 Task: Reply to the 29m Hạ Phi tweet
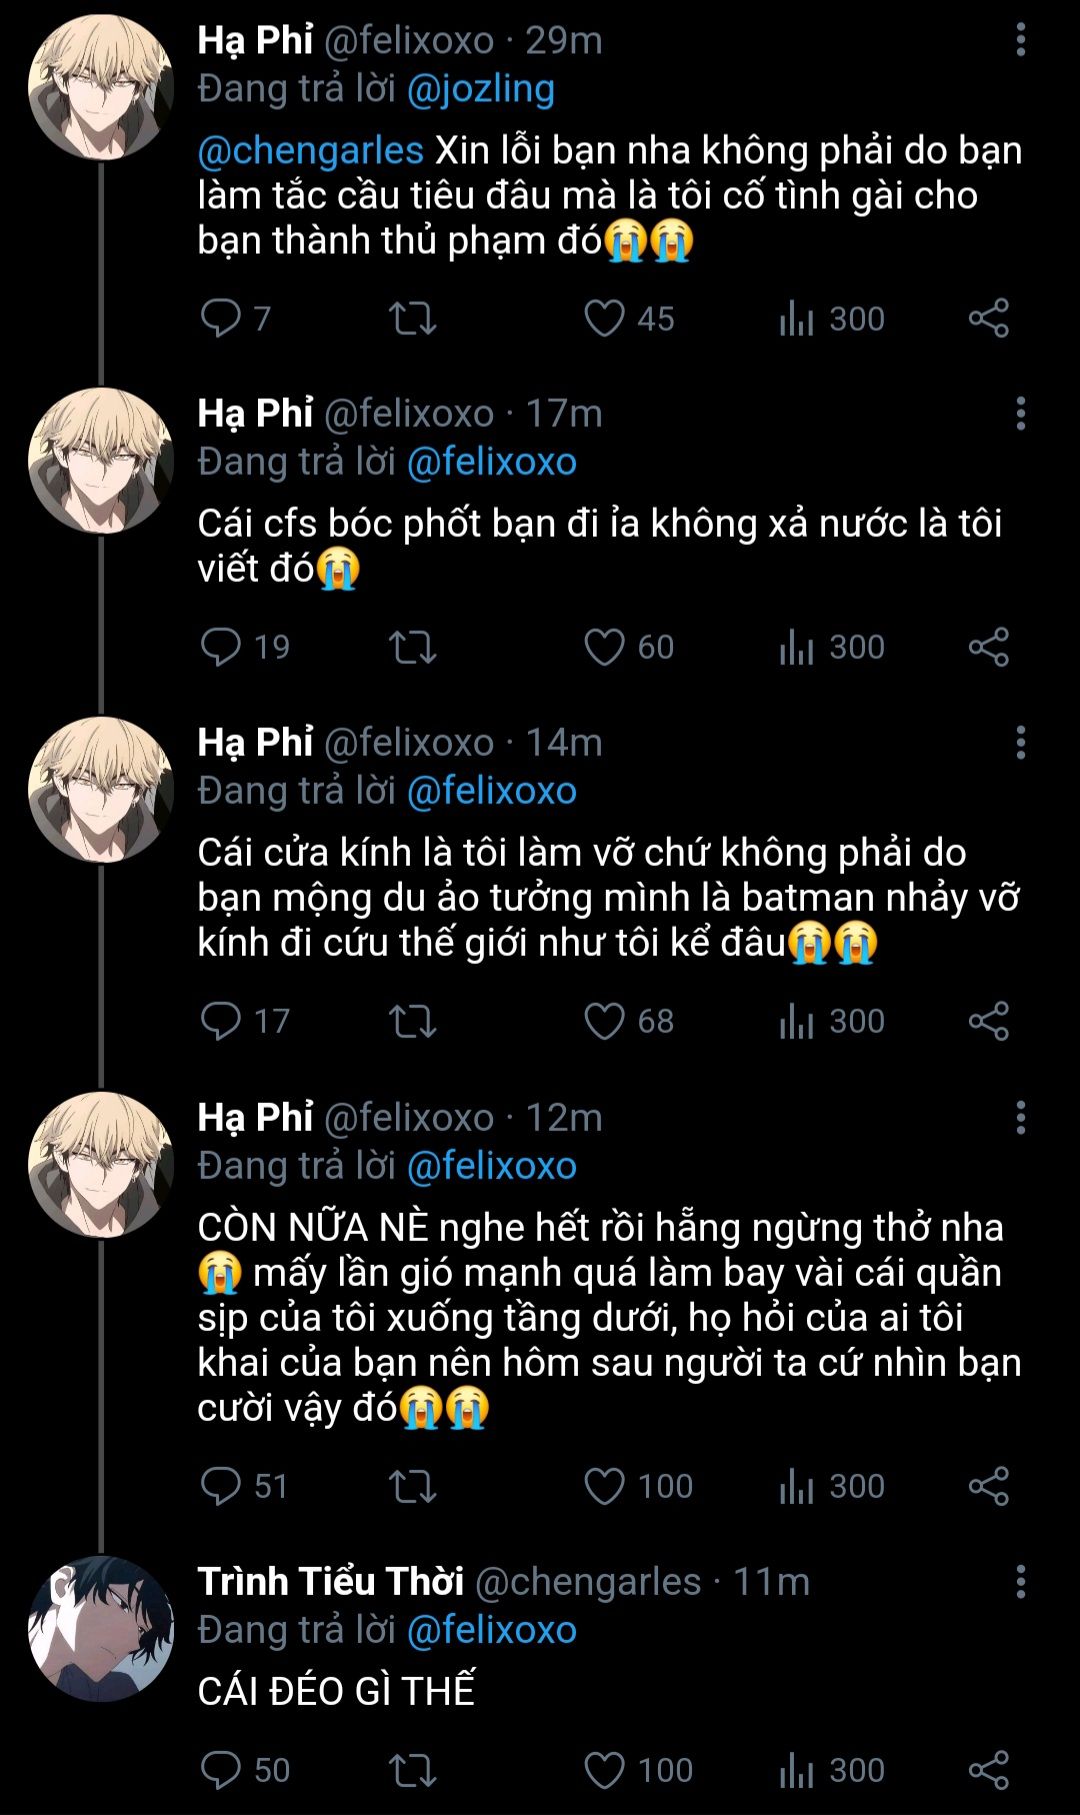220,318
